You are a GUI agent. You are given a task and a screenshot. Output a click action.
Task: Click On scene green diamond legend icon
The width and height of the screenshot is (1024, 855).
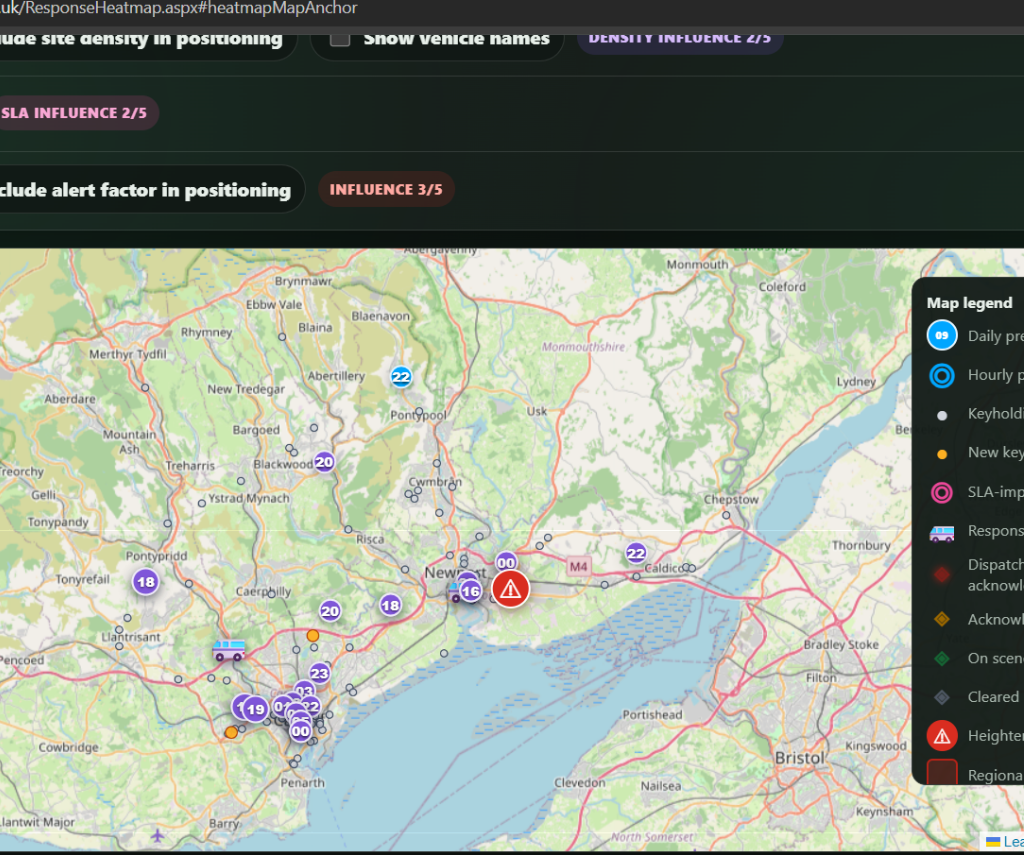click(x=942, y=658)
